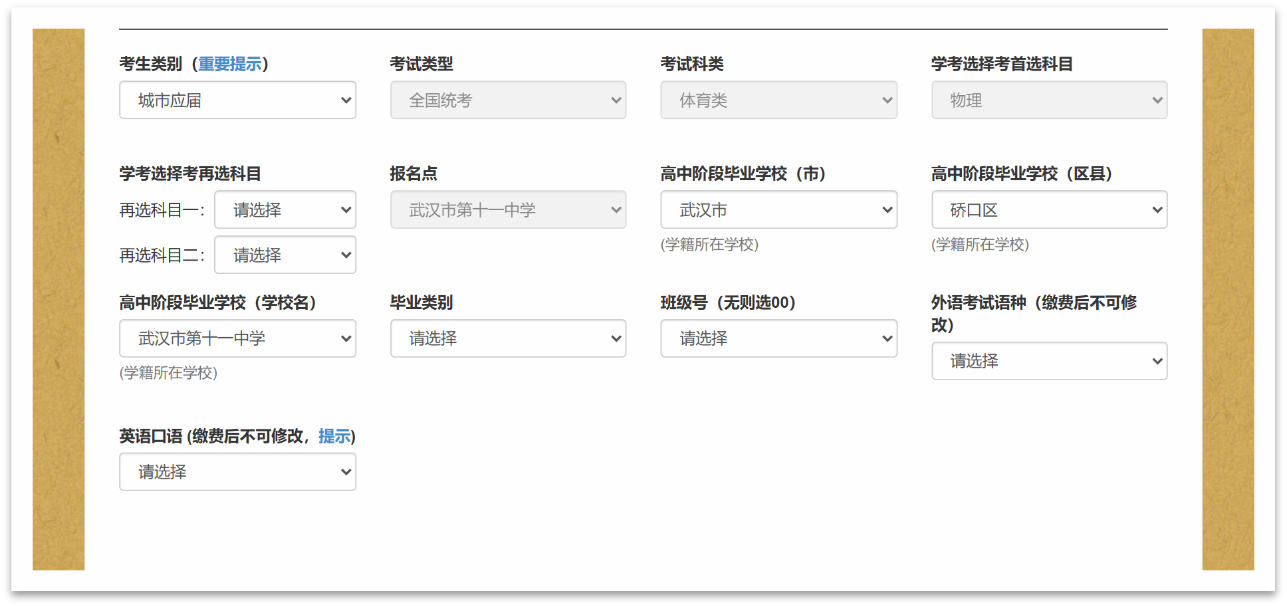Choose an option in 毕业类别 dropdown
This screenshot has height=606, width=1287.
click(x=508, y=338)
